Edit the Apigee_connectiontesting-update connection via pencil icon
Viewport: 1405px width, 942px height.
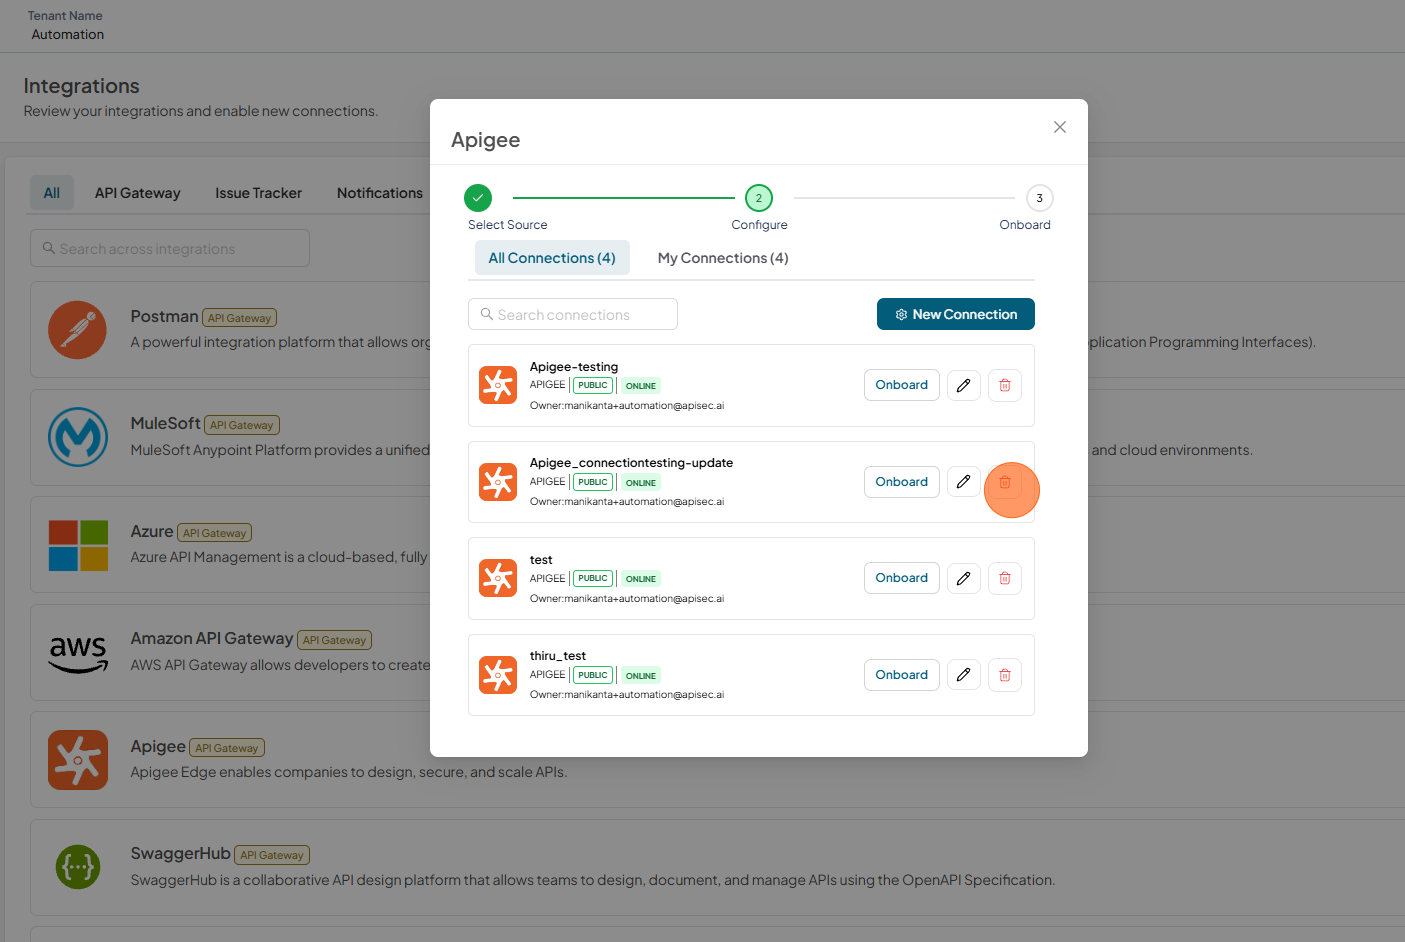(x=964, y=482)
